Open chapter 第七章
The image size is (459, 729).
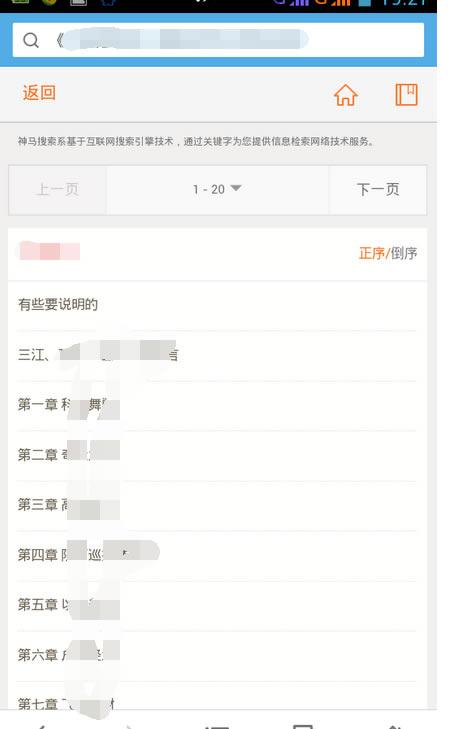(216, 696)
